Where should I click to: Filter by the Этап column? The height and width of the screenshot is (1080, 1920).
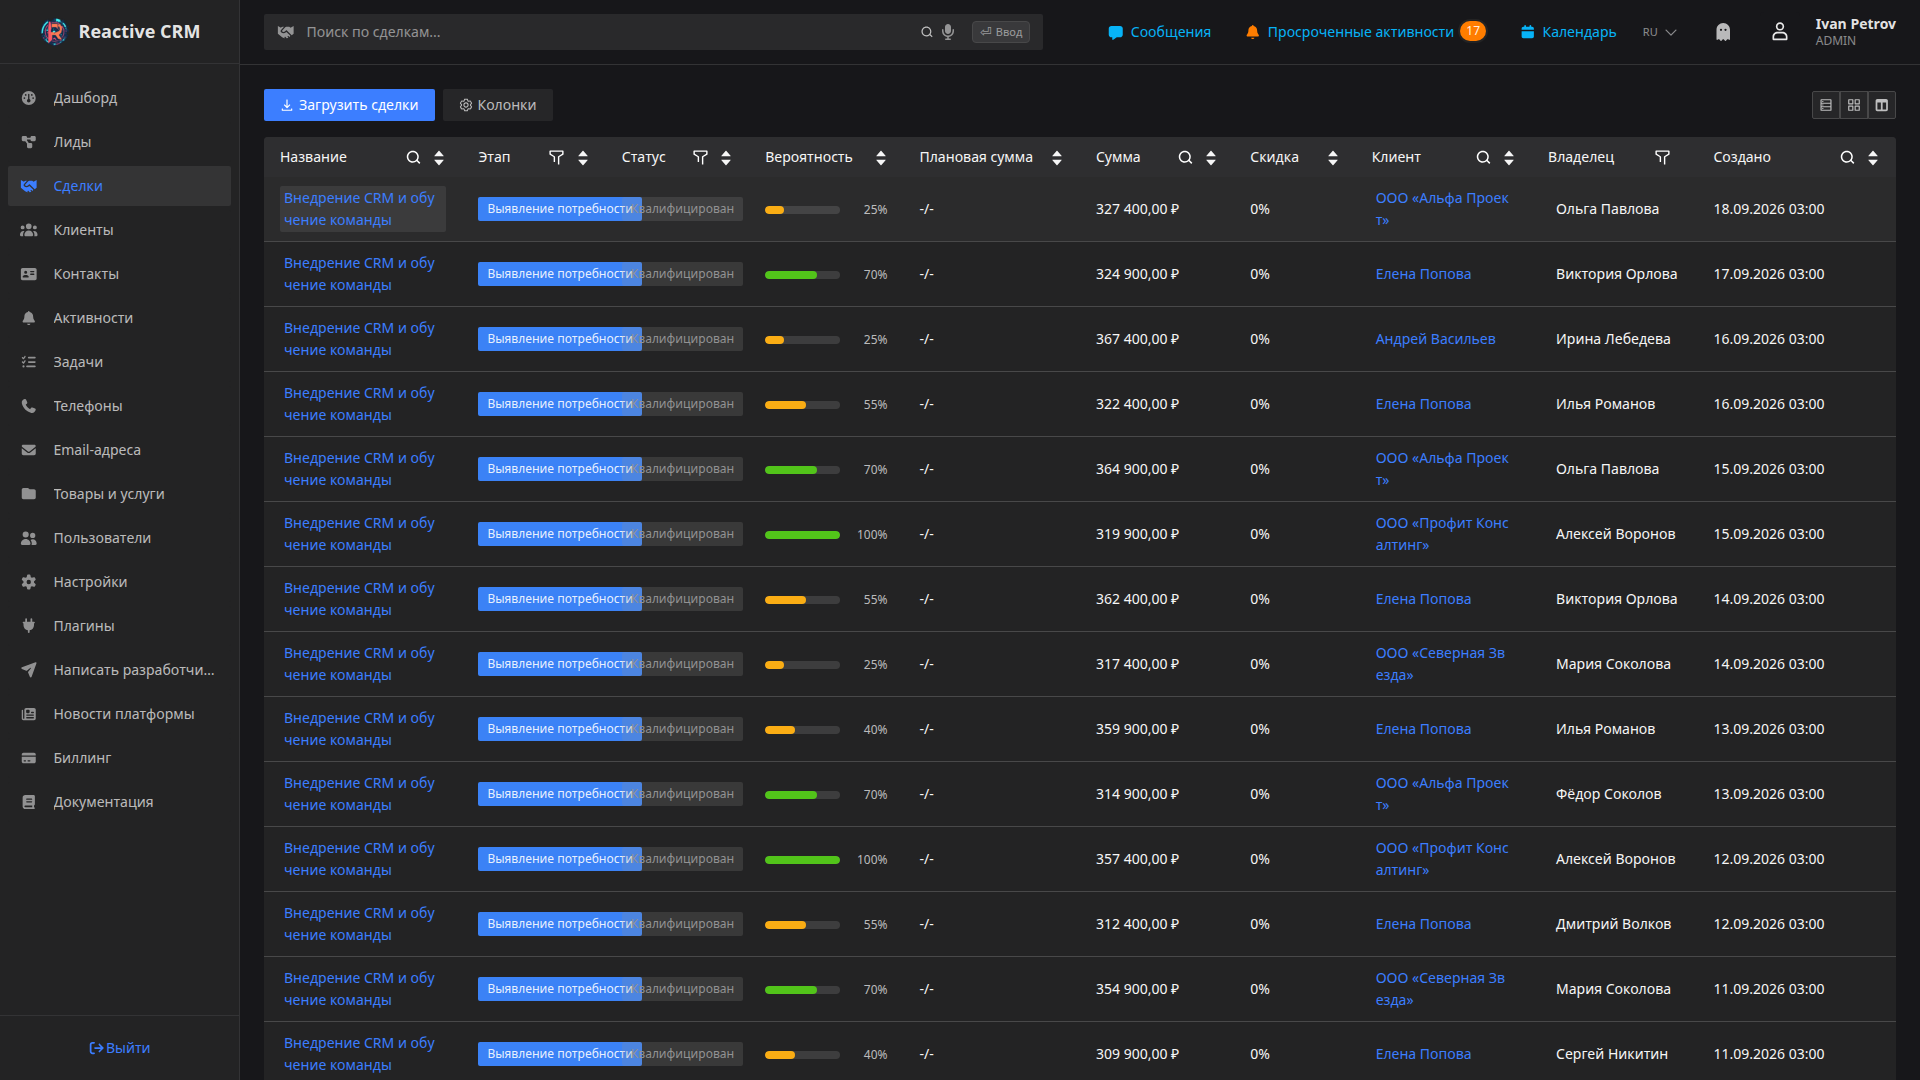(557, 158)
